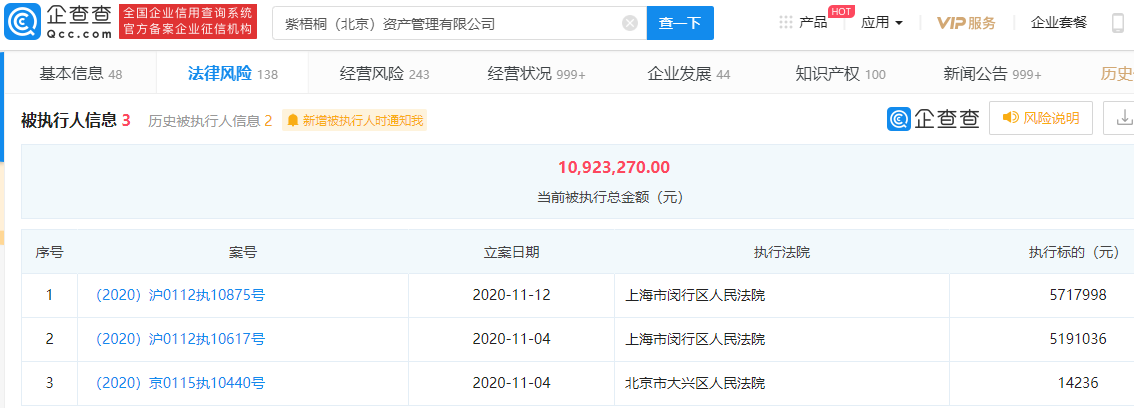Image resolution: width=1134 pixels, height=408 pixels.
Task: Expand the 应用 dropdown
Action: (x=882, y=23)
